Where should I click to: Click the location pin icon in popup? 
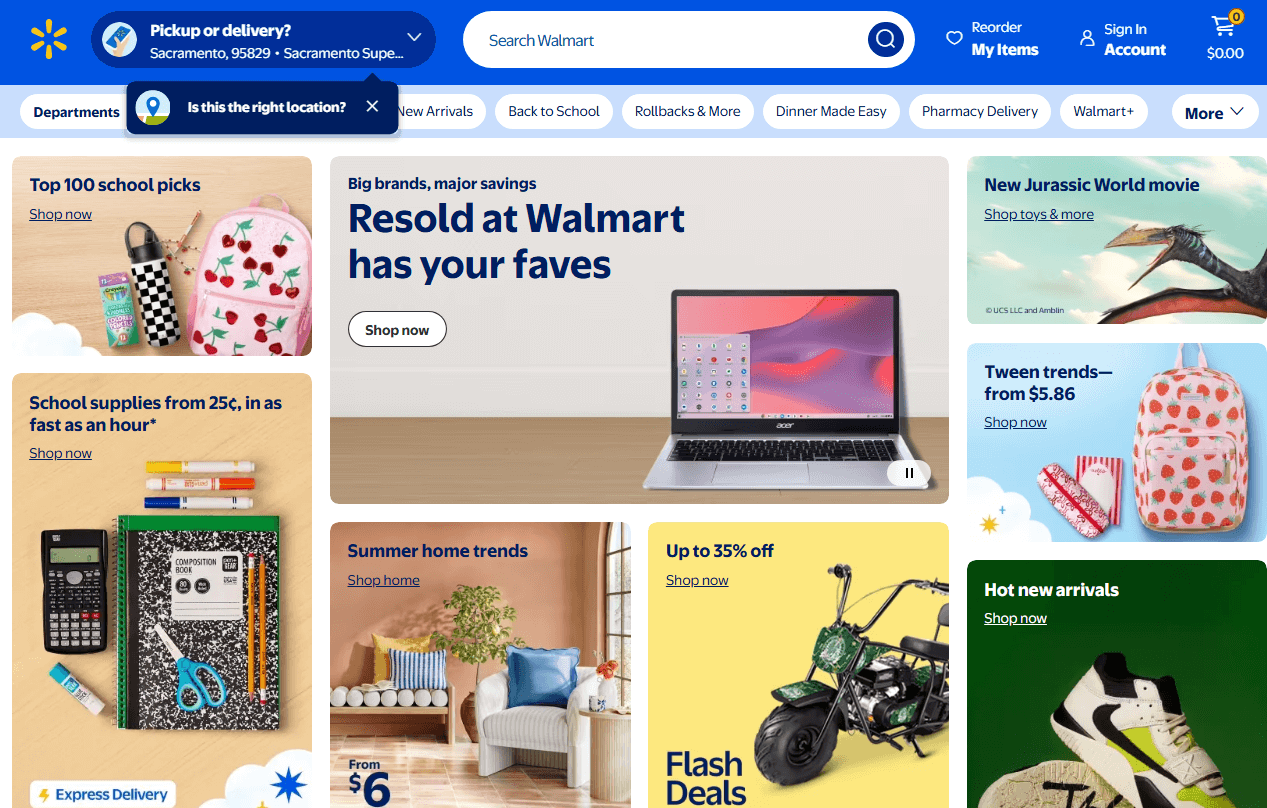click(x=153, y=107)
